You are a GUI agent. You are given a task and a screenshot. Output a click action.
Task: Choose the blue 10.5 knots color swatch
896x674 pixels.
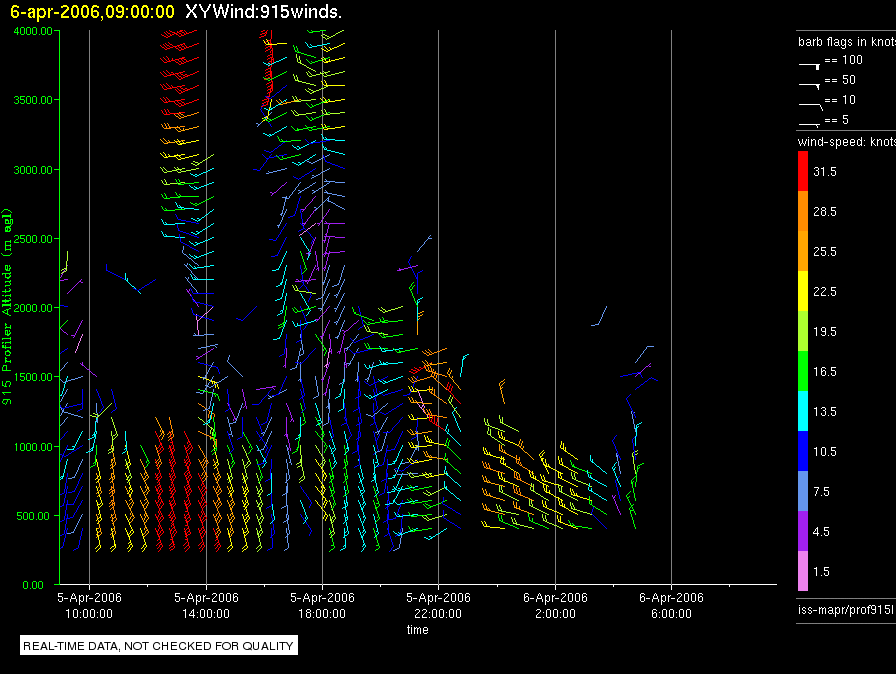pyautogui.click(x=802, y=452)
